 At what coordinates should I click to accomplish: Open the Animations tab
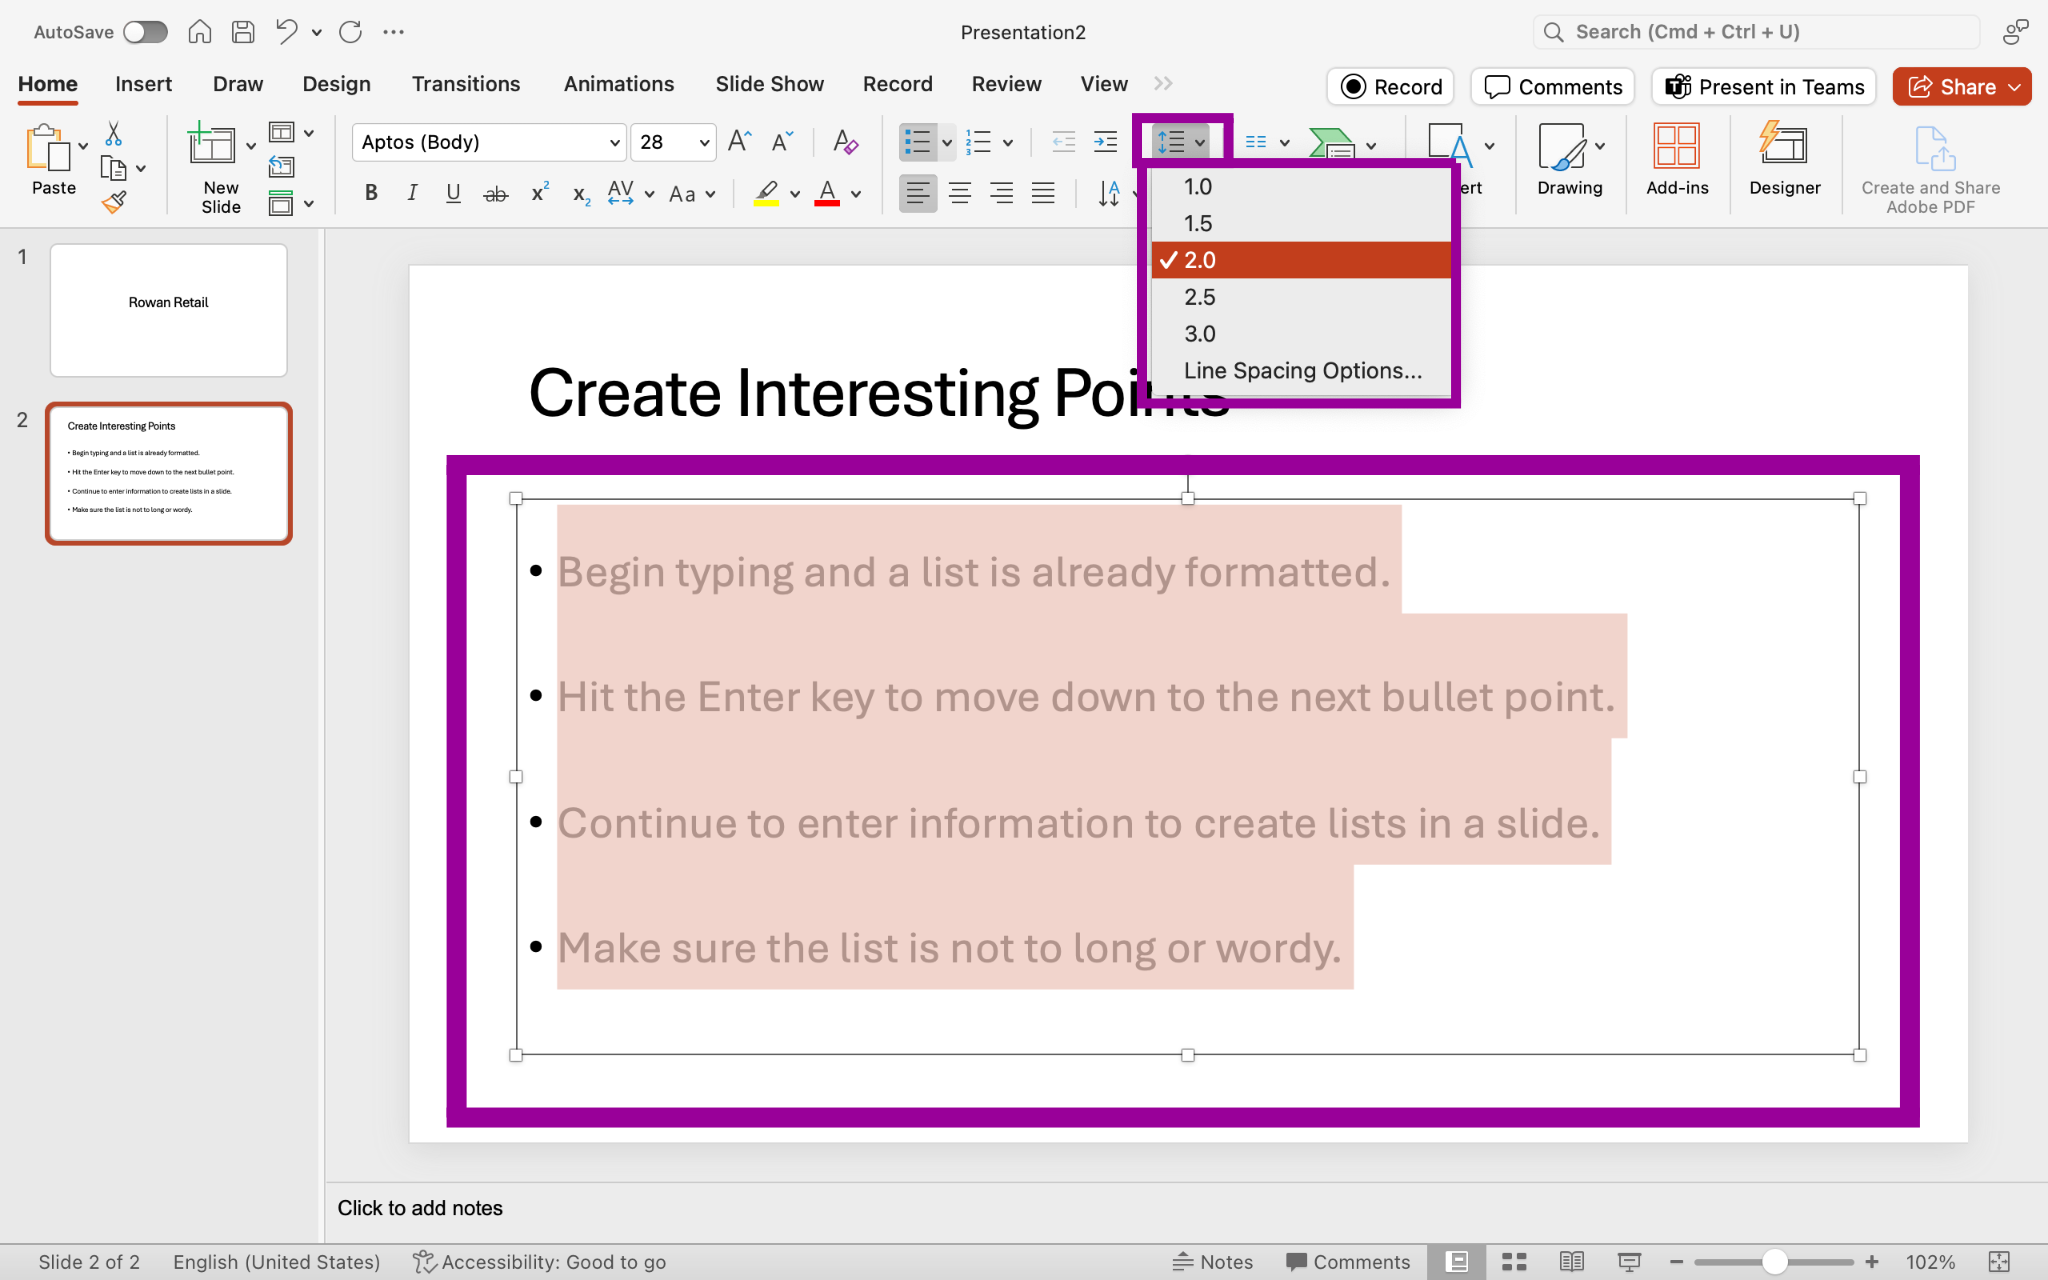point(619,84)
